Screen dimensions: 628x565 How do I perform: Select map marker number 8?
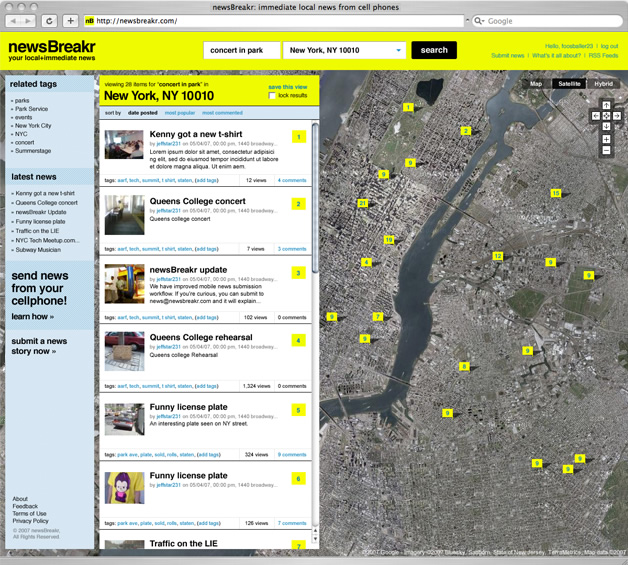464,366
